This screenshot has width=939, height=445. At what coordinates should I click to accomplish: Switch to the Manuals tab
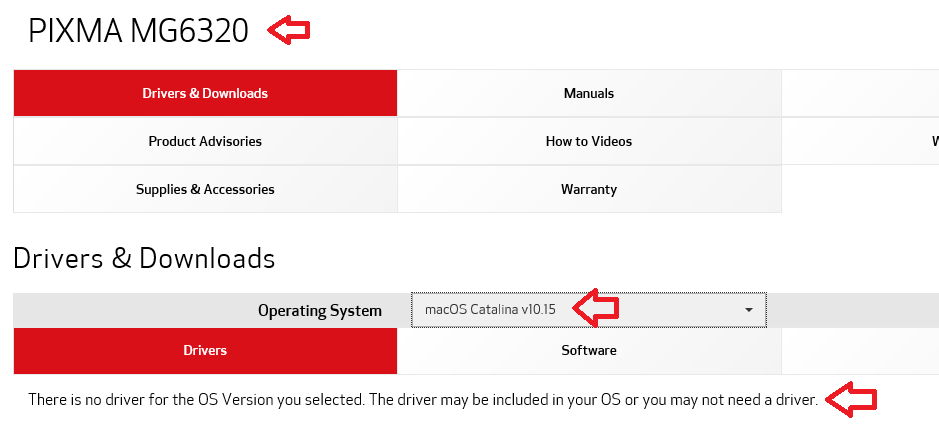[x=589, y=93]
